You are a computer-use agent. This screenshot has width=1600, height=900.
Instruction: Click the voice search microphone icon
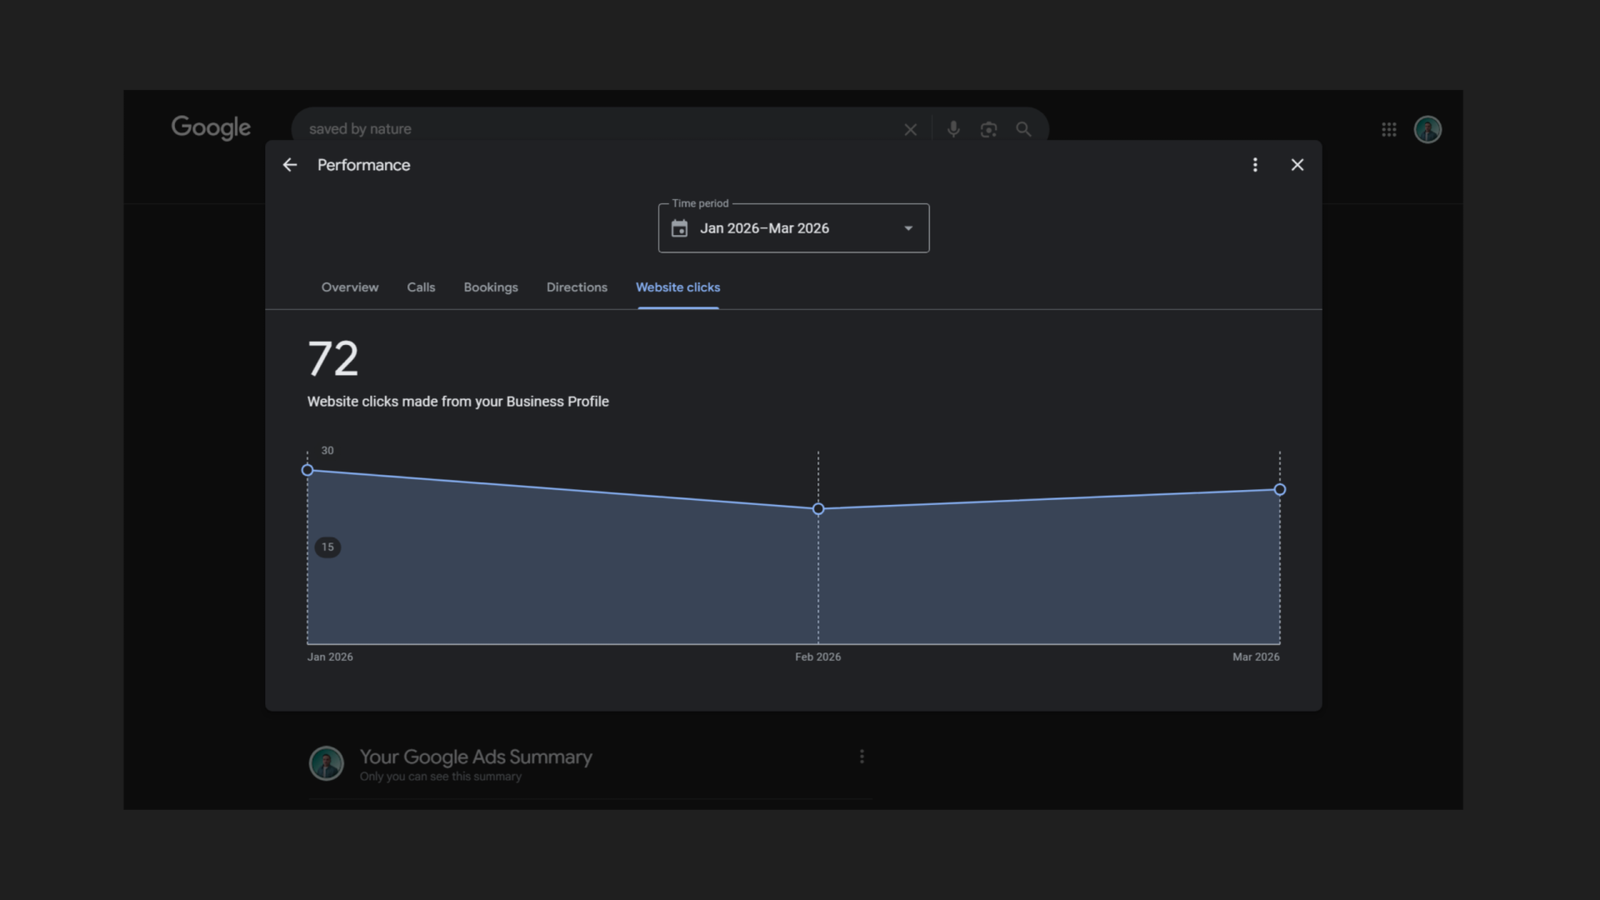pyautogui.click(x=952, y=129)
